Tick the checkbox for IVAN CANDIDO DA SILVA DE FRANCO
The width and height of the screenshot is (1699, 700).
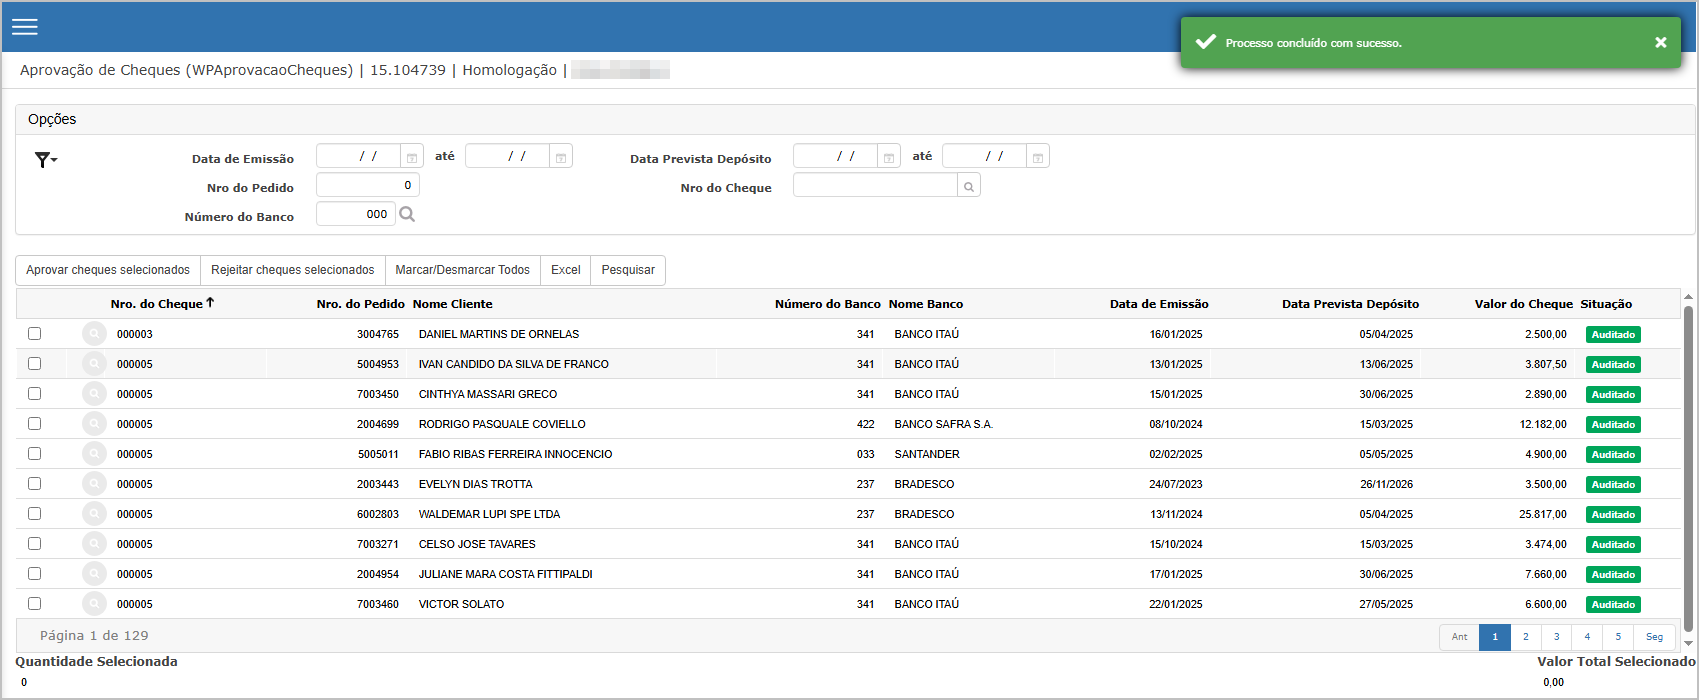click(35, 364)
